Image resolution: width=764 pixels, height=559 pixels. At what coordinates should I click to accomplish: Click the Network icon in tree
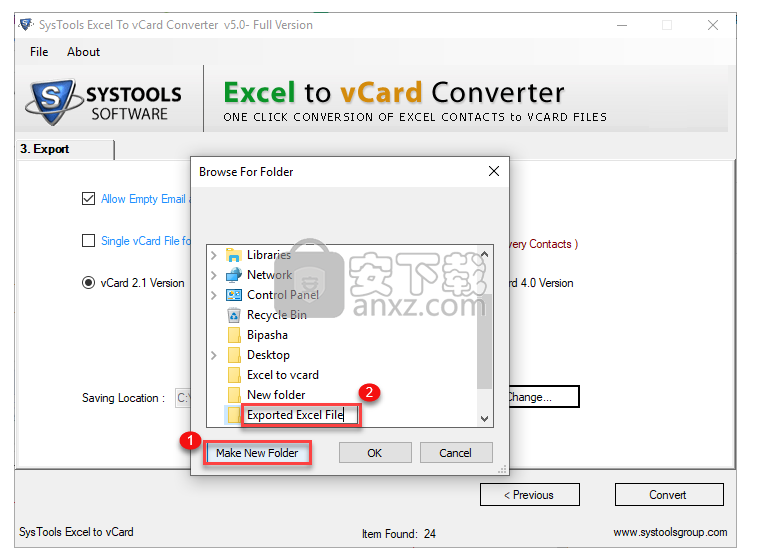234,275
